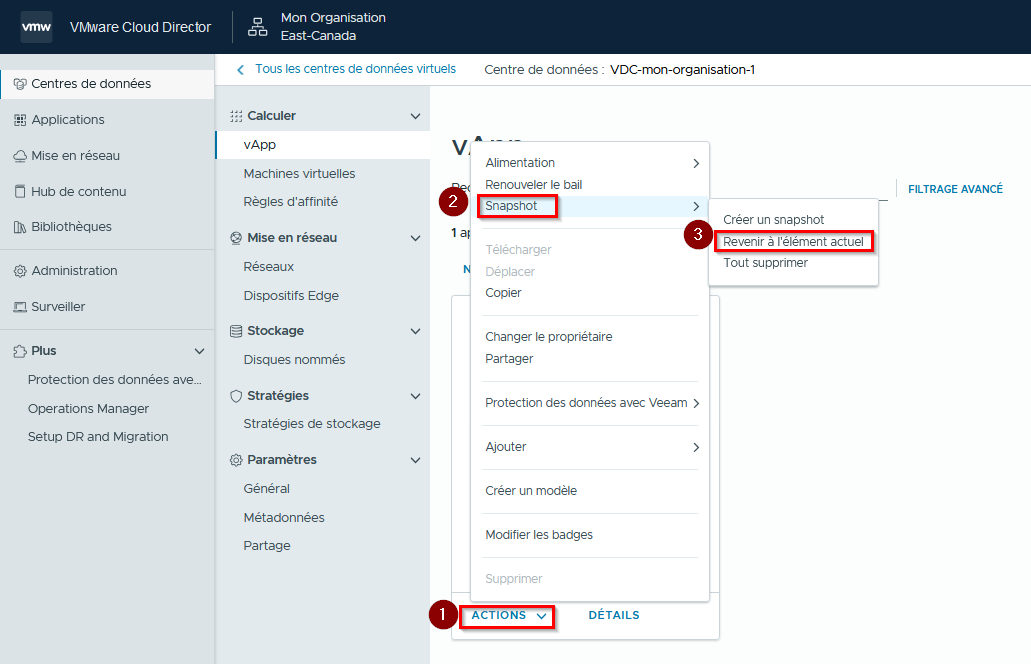Open the Ajouter submenu

click(590, 447)
